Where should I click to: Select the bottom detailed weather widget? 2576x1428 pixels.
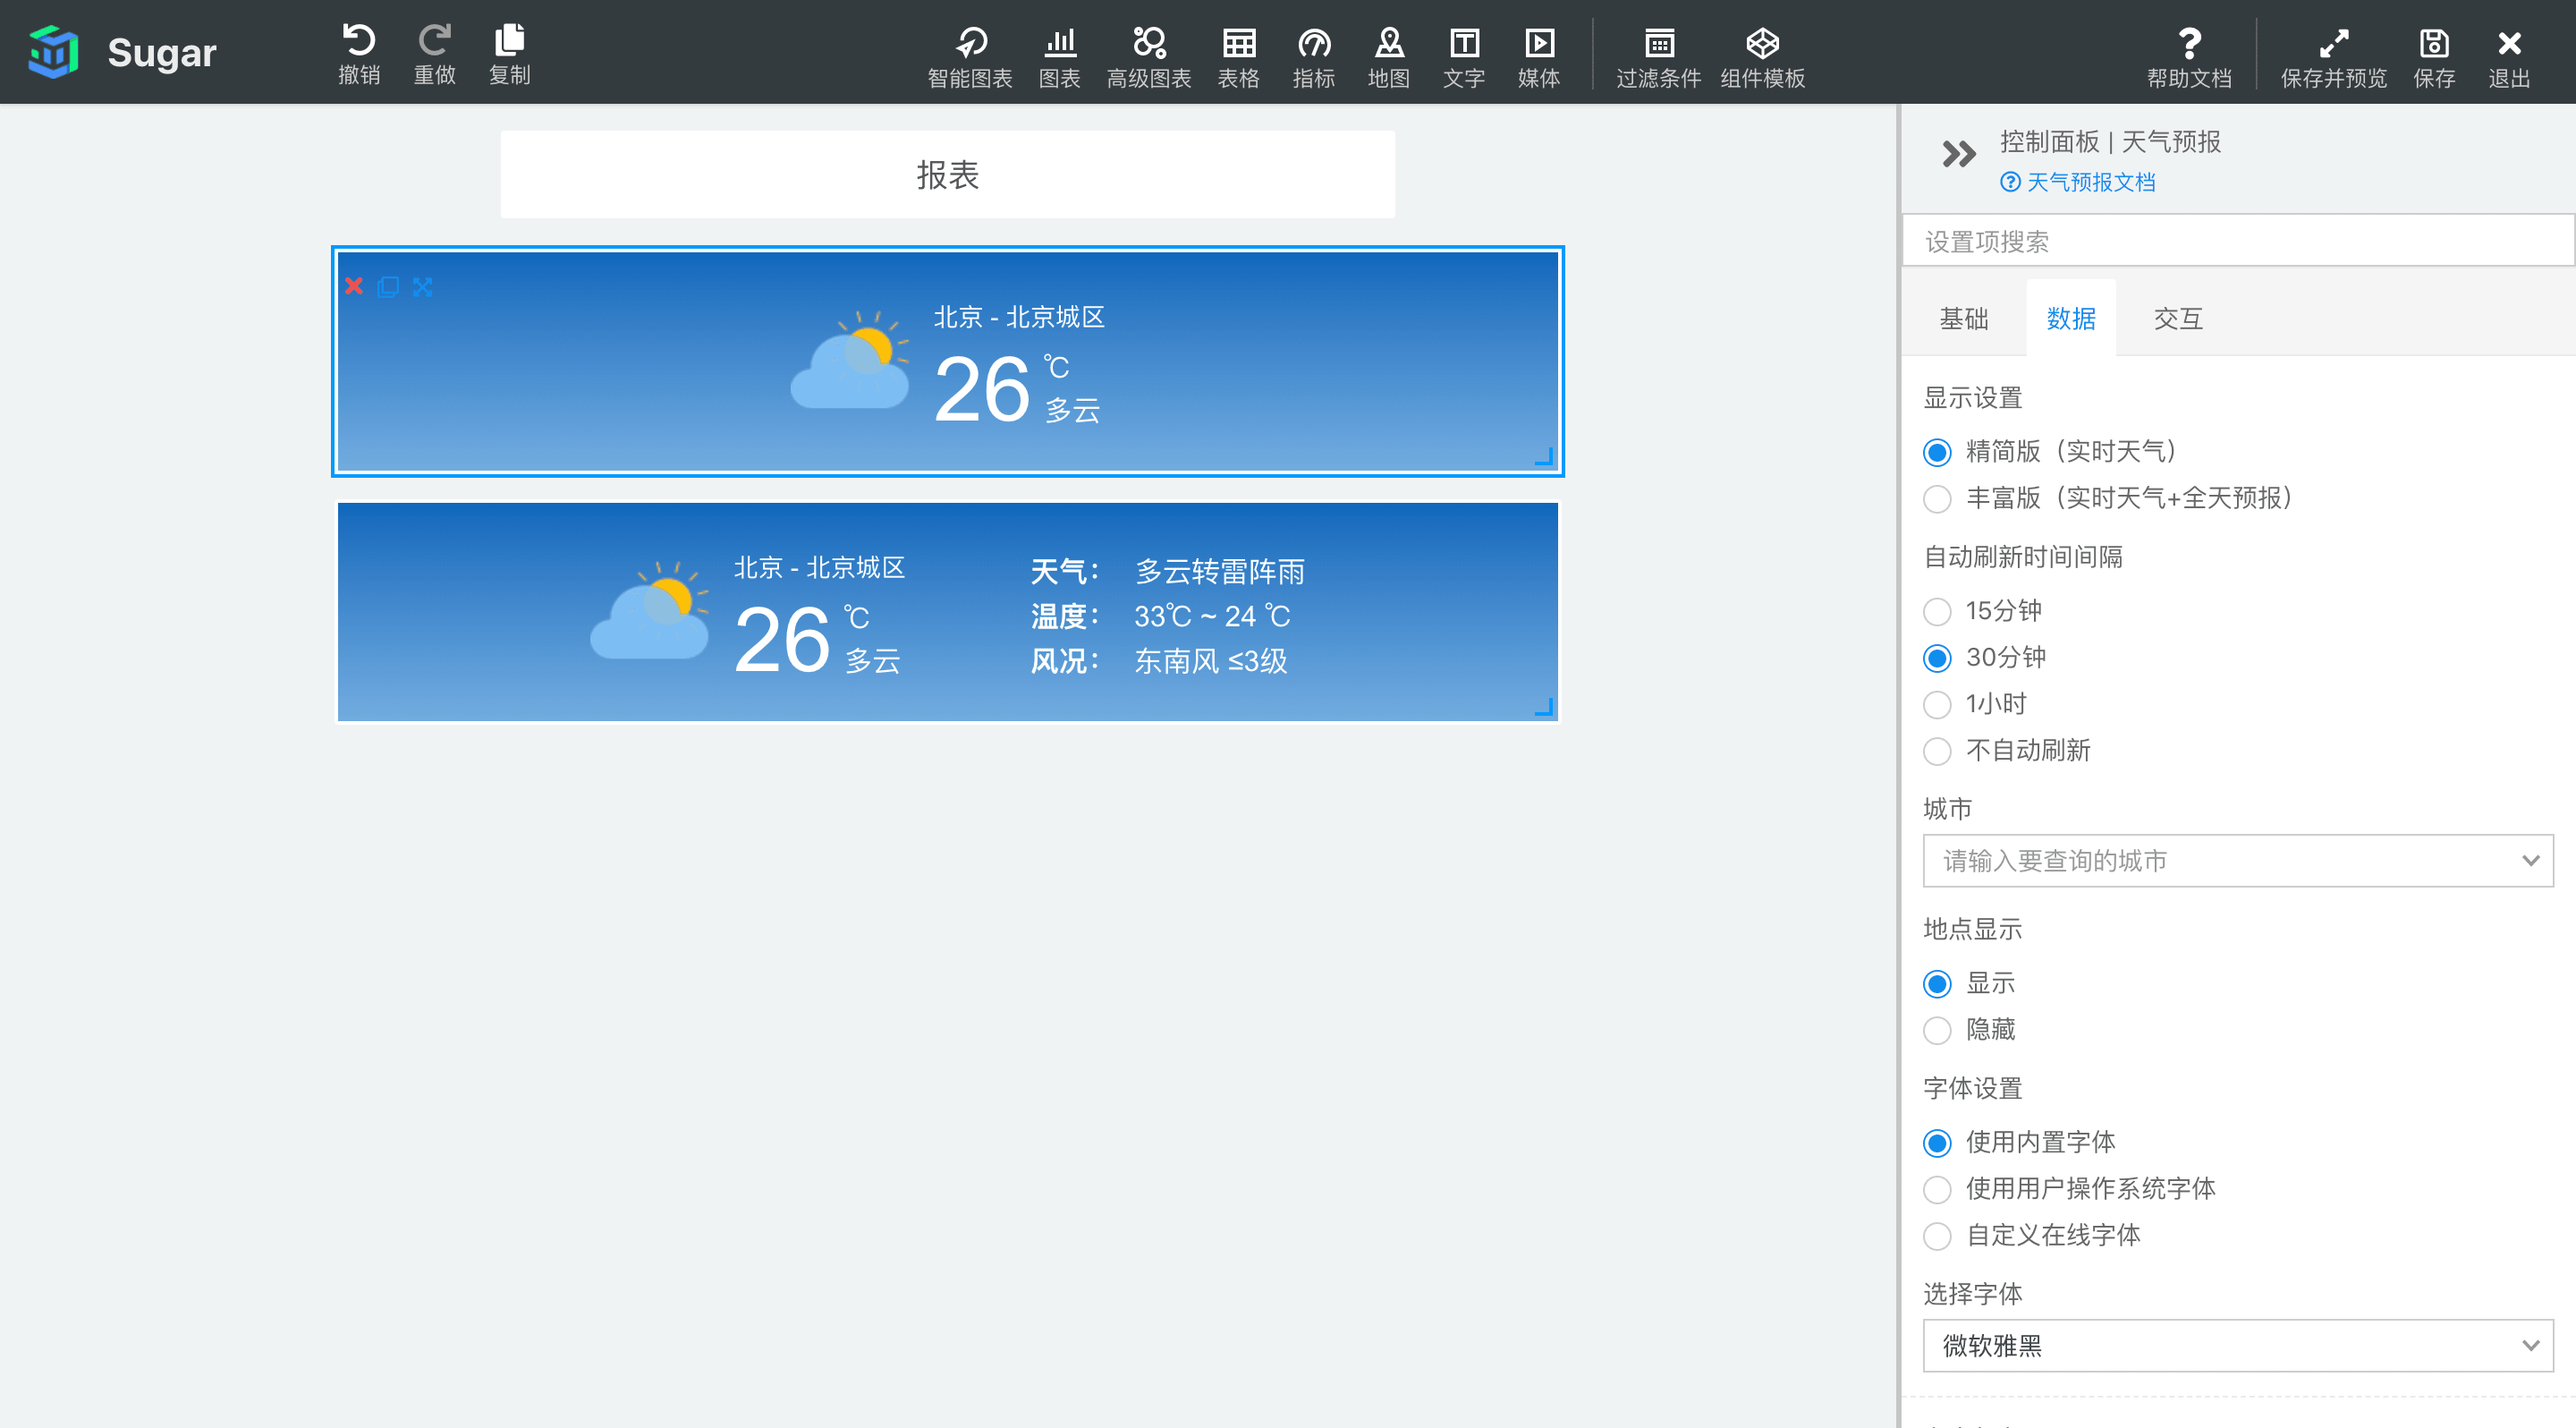pos(947,612)
